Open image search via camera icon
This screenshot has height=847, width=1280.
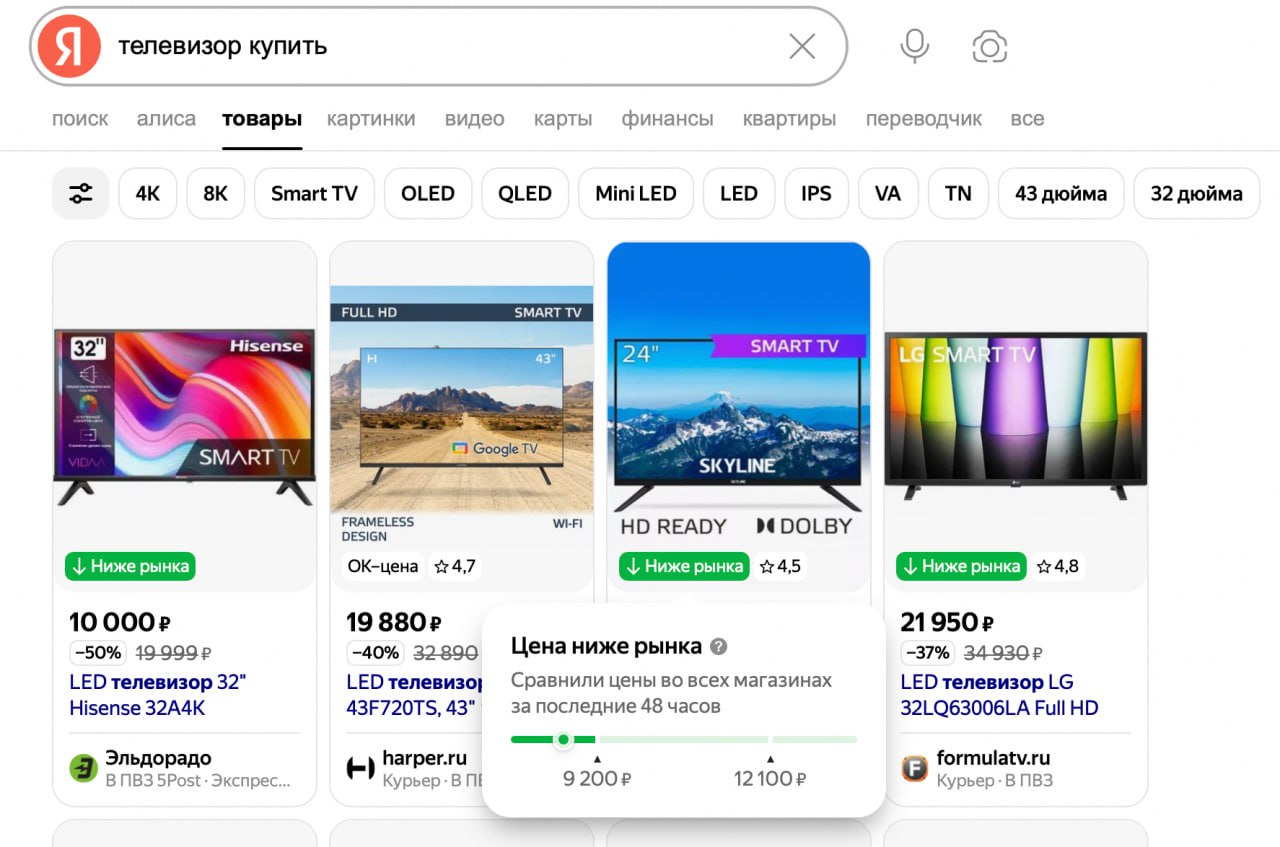(x=989, y=47)
